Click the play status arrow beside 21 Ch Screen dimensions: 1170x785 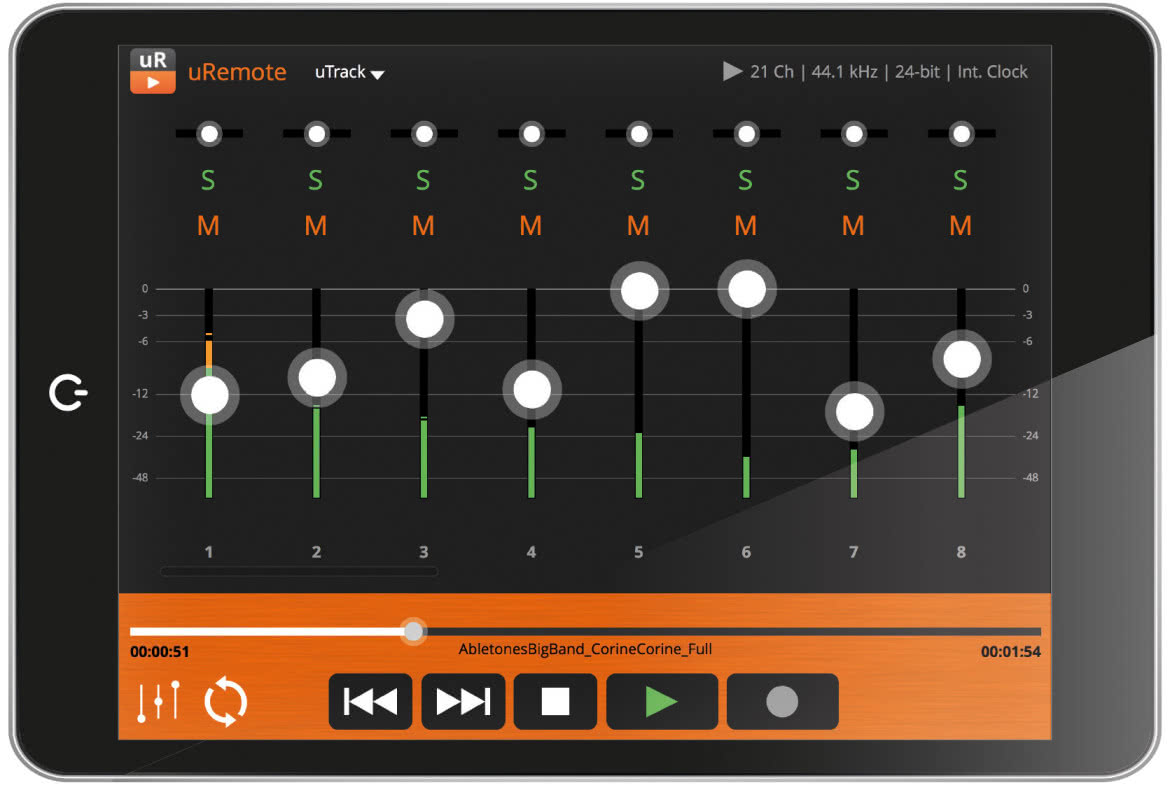(x=732, y=72)
